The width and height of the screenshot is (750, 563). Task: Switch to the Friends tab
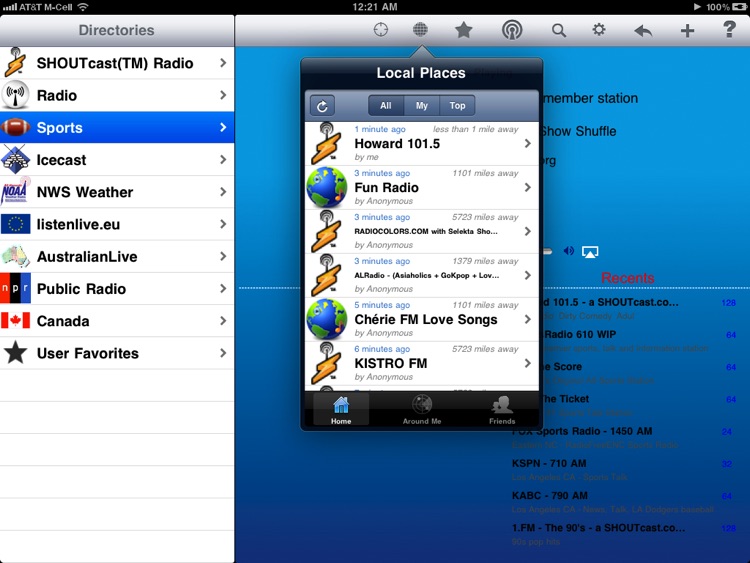[502, 410]
